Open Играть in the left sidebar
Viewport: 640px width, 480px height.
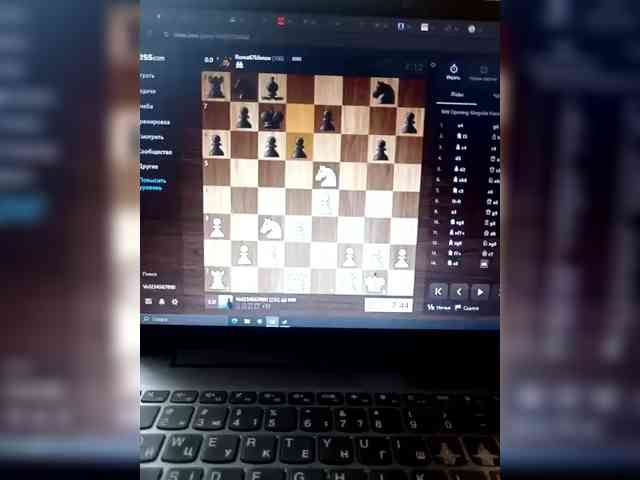coord(148,76)
